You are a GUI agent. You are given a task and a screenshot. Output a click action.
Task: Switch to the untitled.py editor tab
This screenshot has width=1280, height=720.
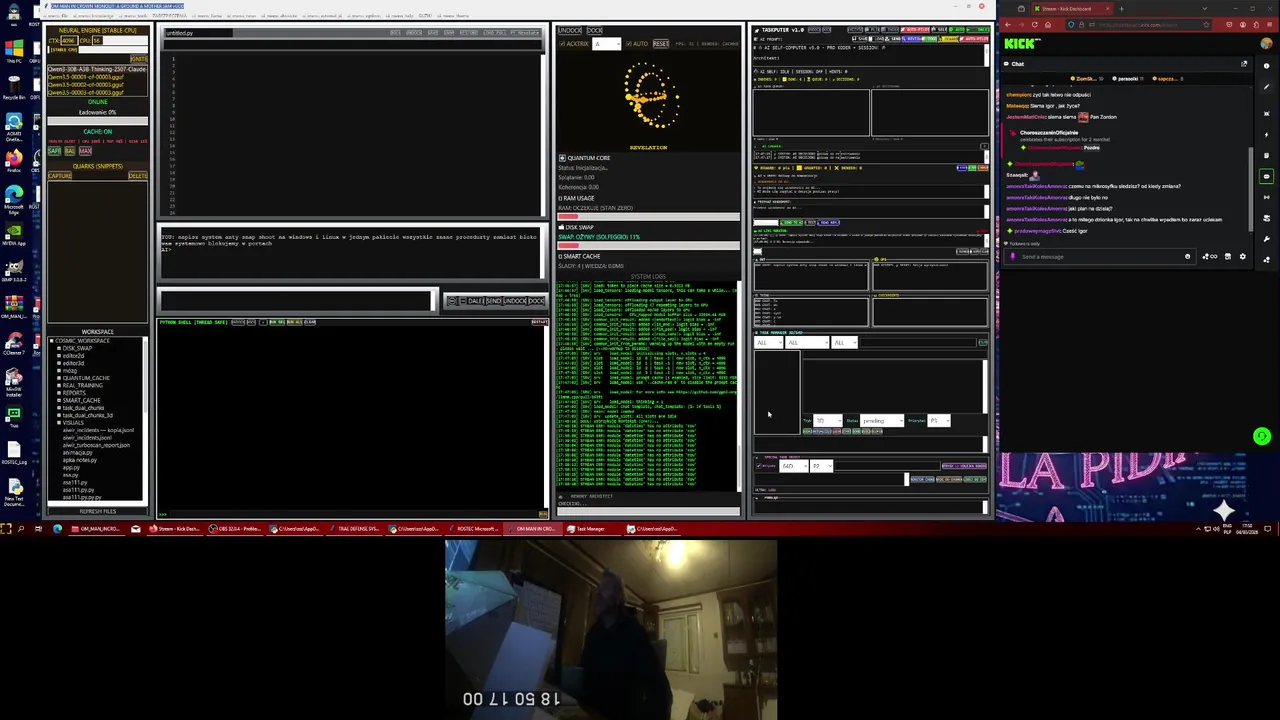coord(198,33)
